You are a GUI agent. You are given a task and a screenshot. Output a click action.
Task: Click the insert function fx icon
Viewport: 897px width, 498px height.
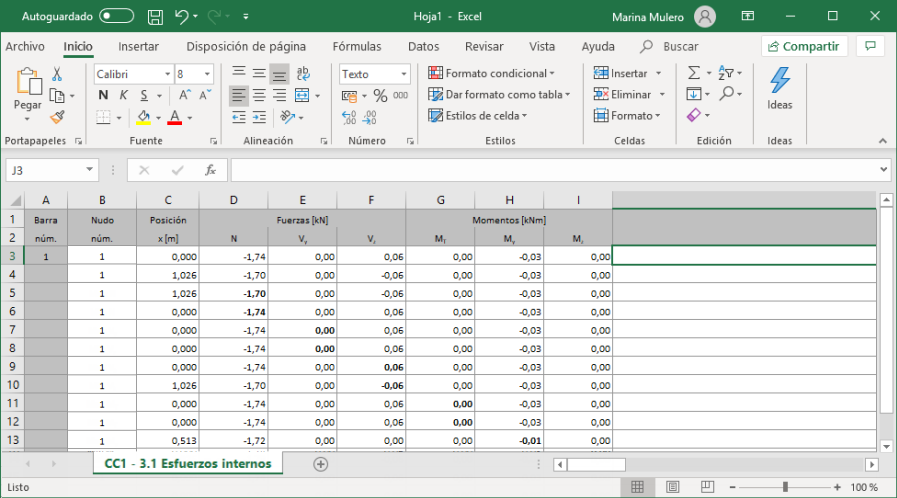click(211, 170)
